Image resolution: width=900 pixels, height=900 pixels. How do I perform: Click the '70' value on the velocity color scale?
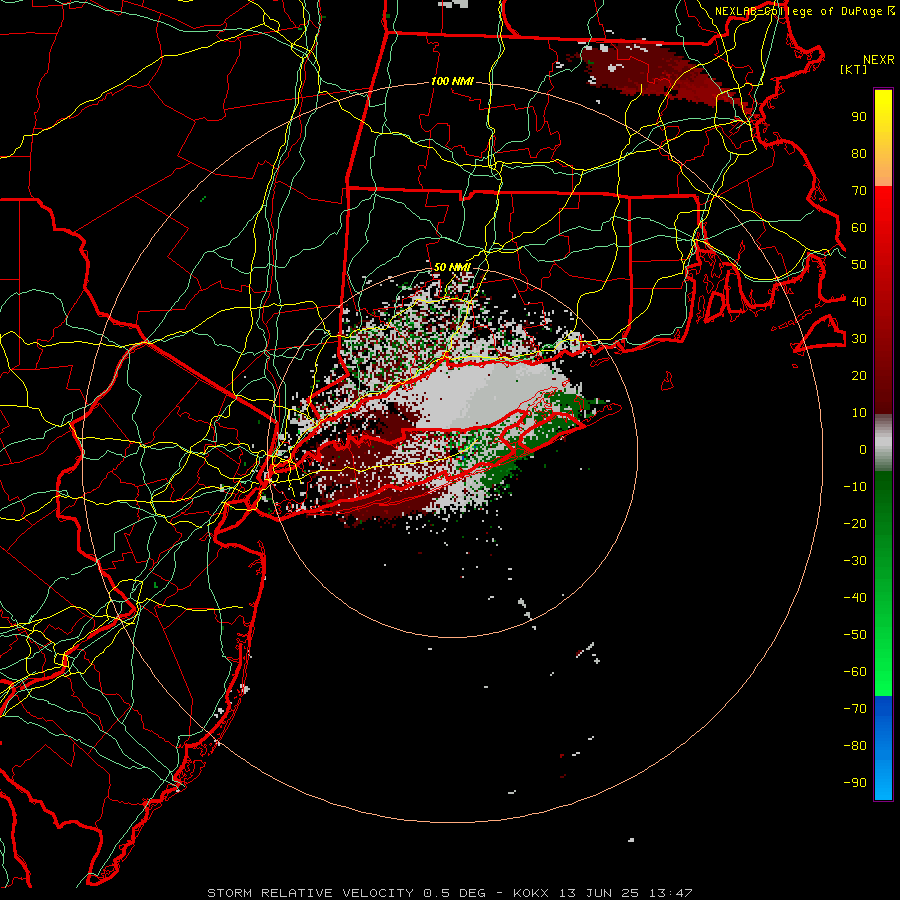tap(859, 191)
